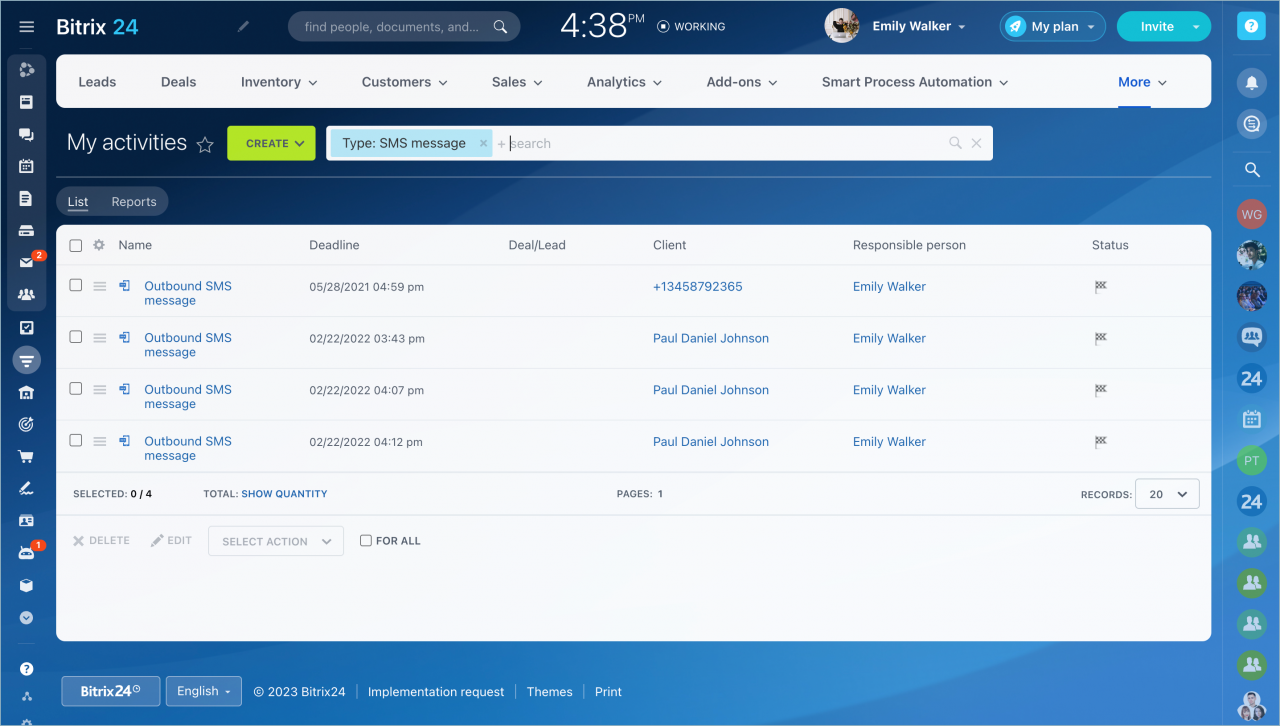Check the row with deadline 02/22/2022 04:12 pm
1280x726 pixels.
tap(76, 441)
